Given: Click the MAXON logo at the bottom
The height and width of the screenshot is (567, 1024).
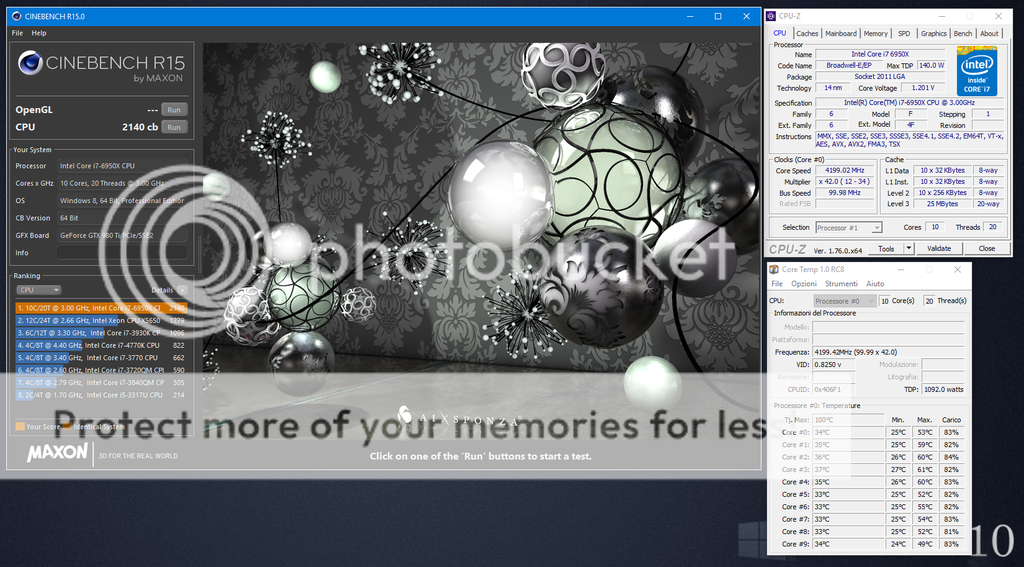Looking at the screenshot, I should [x=50, y=453].
